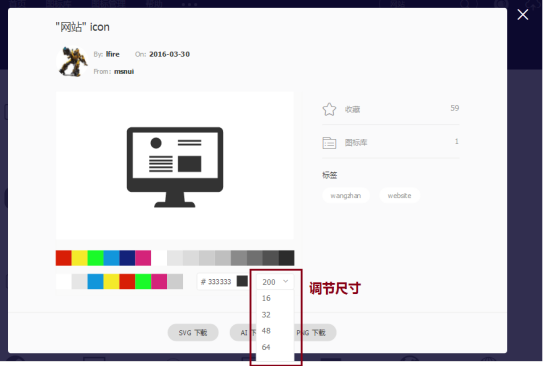
Task: Click the 图标库 library label
Action: coord(356,143)
